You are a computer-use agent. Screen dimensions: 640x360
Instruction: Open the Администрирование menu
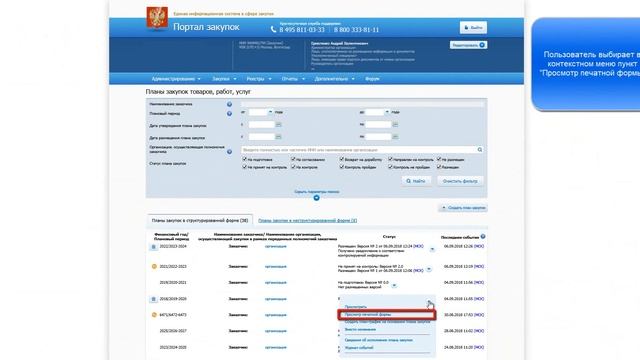[x=176, y=79]
